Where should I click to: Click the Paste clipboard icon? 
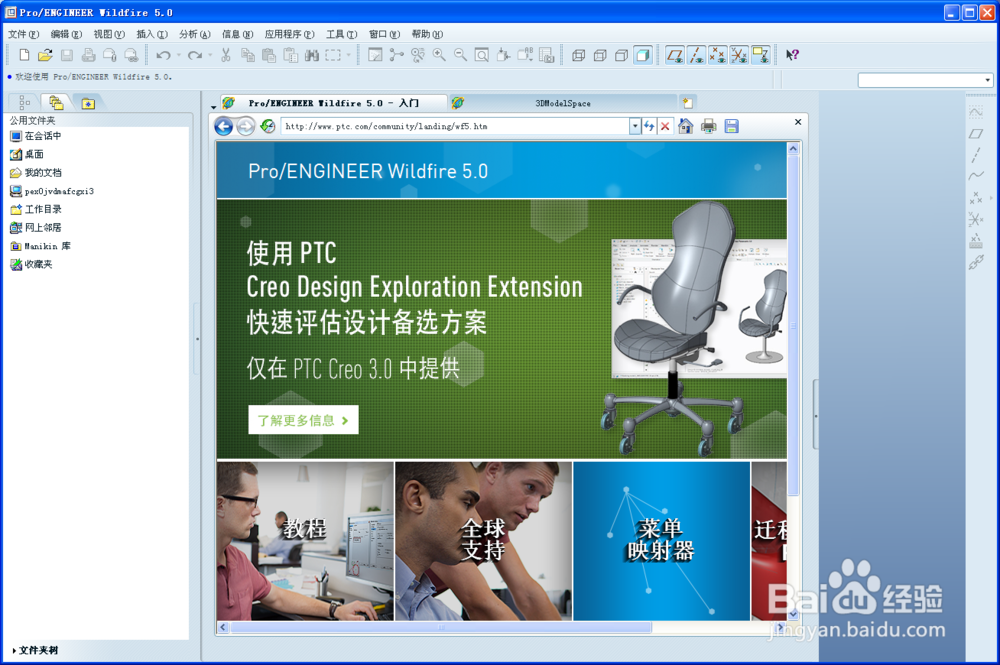tap(269, 55)
